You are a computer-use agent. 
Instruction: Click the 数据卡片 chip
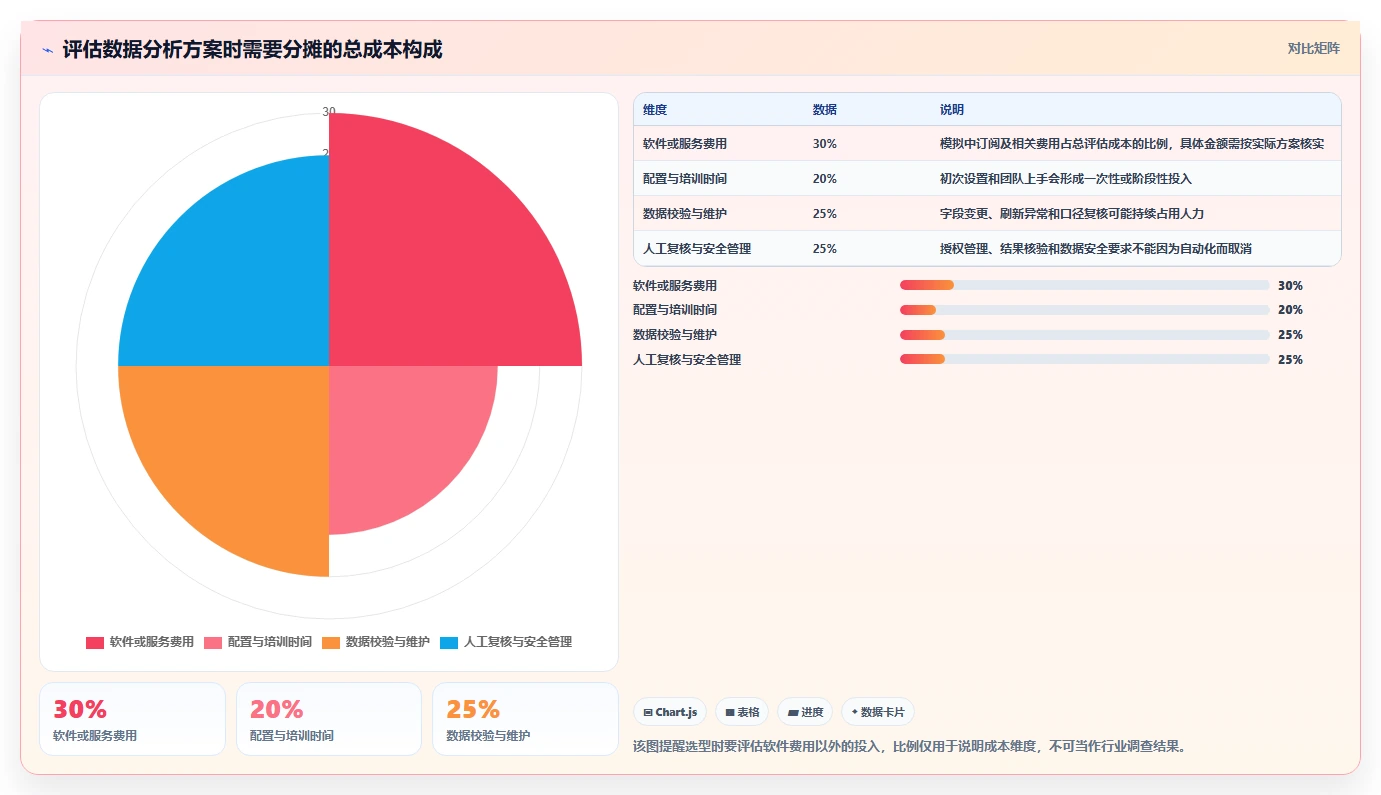[x=878, y=712]
